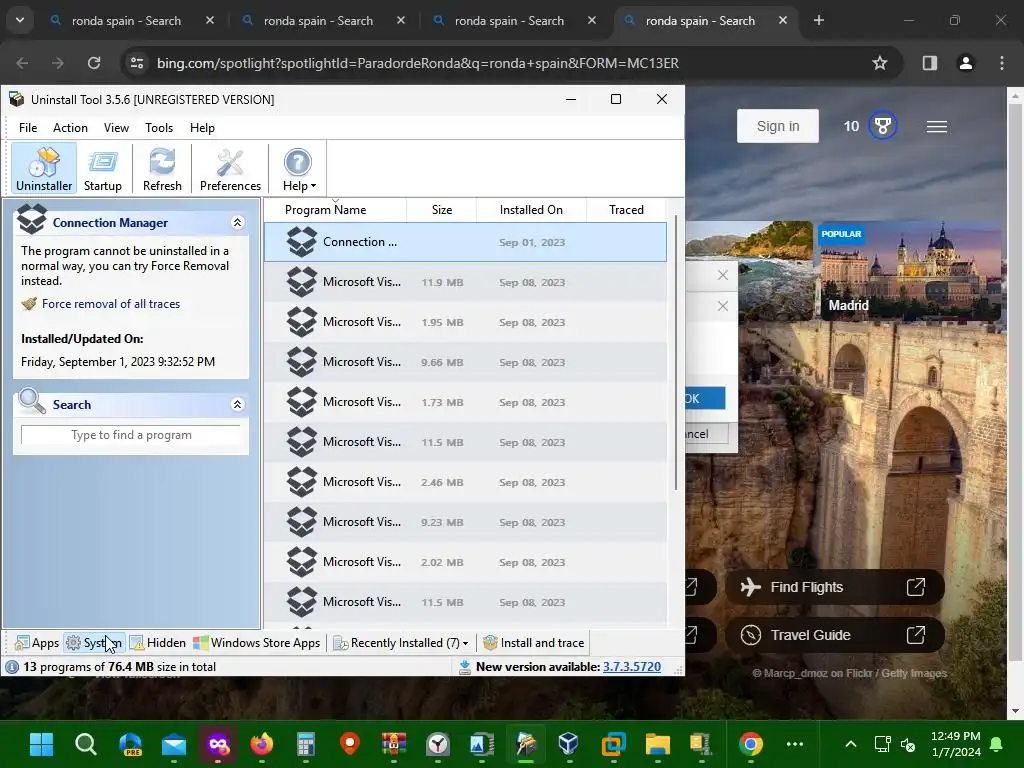
Task: Select the Microsoft Vis... 9.23 MB row
Action: click(465, 522)
